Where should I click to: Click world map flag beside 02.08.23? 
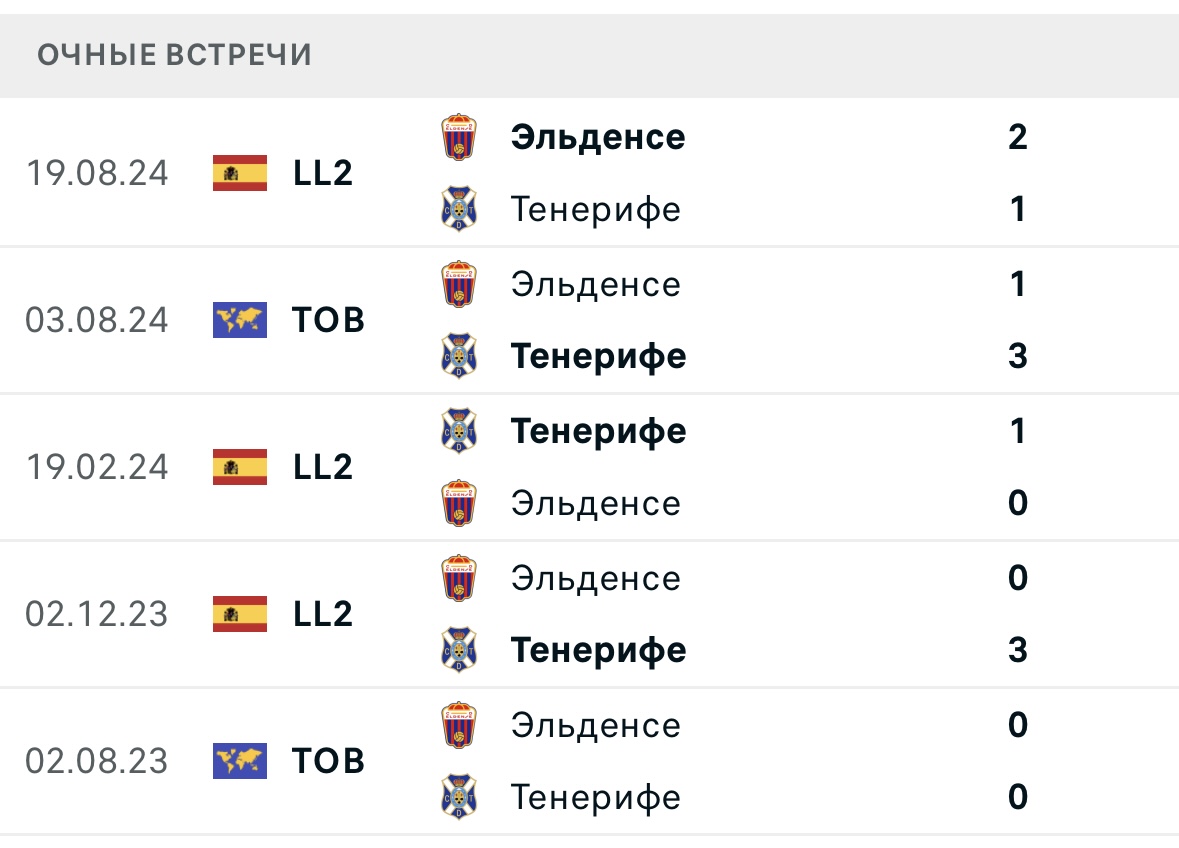240,761
